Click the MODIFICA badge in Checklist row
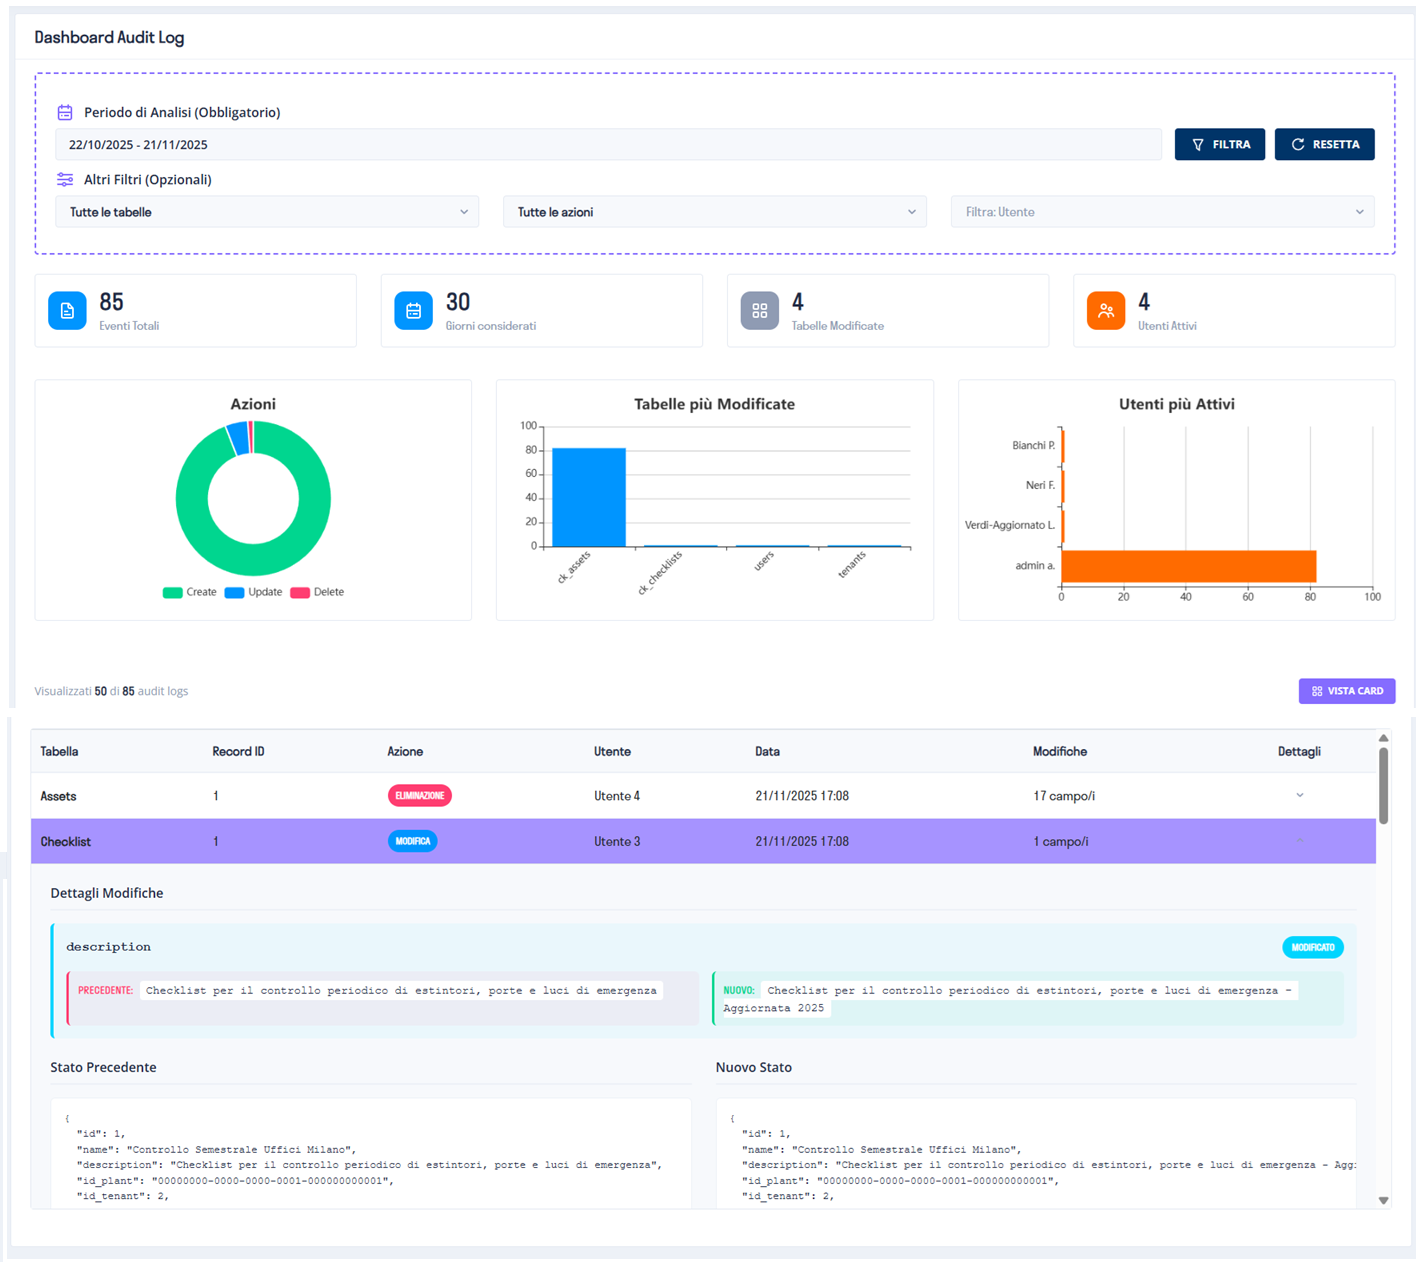 tap(412, 842)
